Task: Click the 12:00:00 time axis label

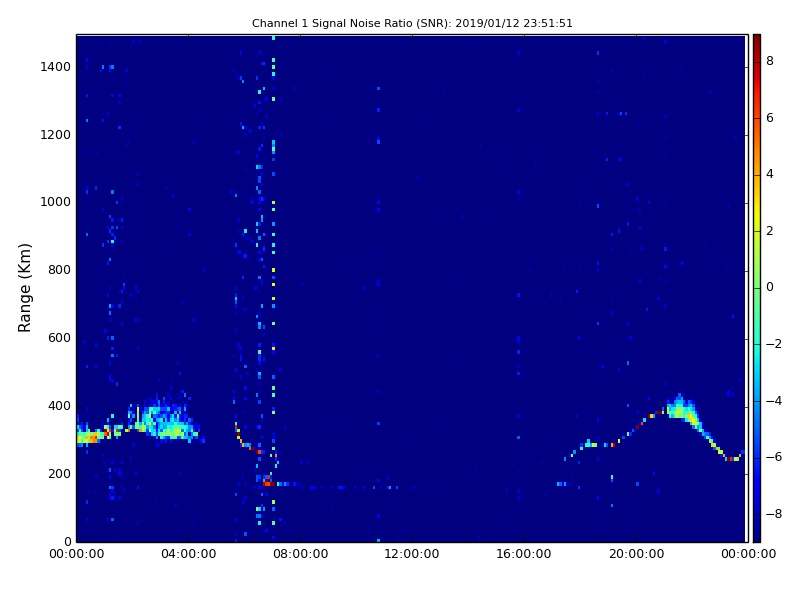Action: [x=412, y=554]
